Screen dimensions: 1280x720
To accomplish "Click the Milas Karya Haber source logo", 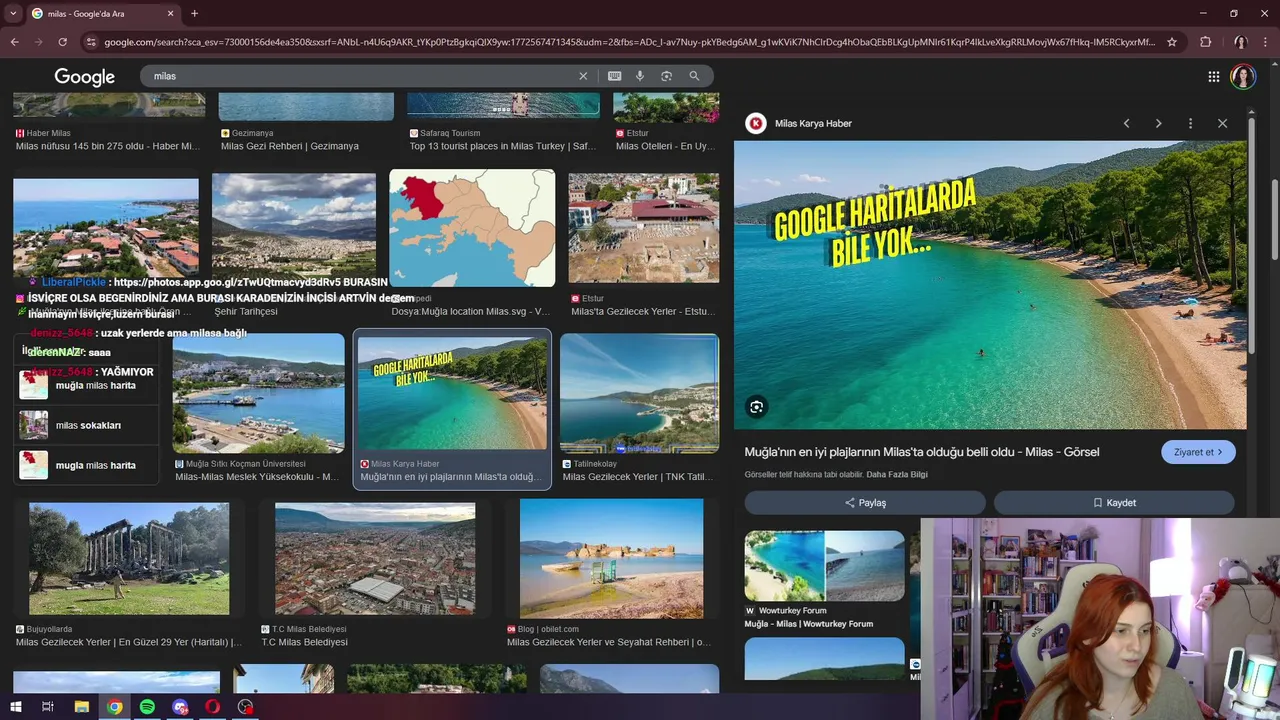I will 756,123.
